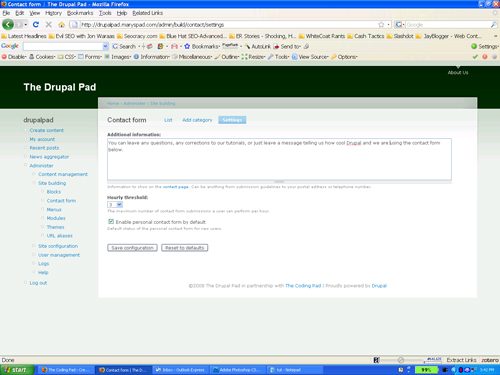The width and height of the screenshot is (500, 375).
Task: Reload the page with the refresh icon
Action: [x=36, y=24]
